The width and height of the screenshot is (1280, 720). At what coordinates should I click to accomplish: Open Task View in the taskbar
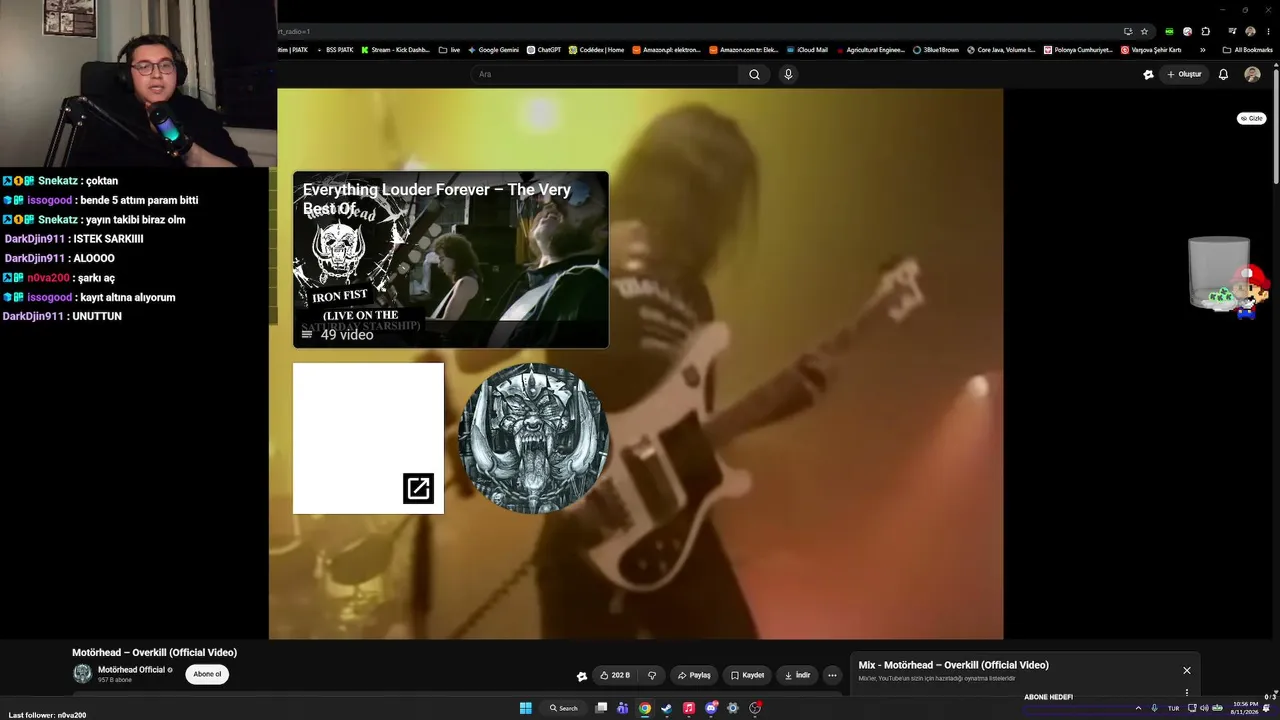(x=601, y=708)
